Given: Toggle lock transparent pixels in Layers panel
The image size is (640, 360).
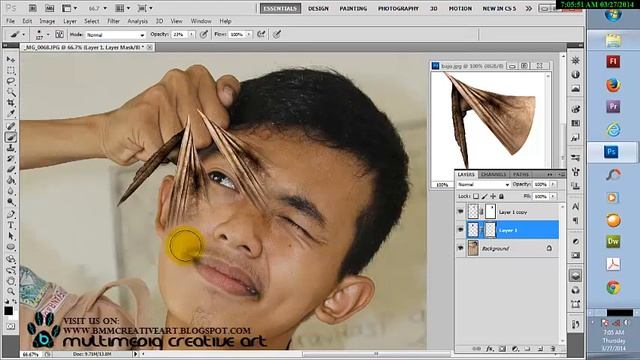Looking at the screenshot, I should click(476, 196).
